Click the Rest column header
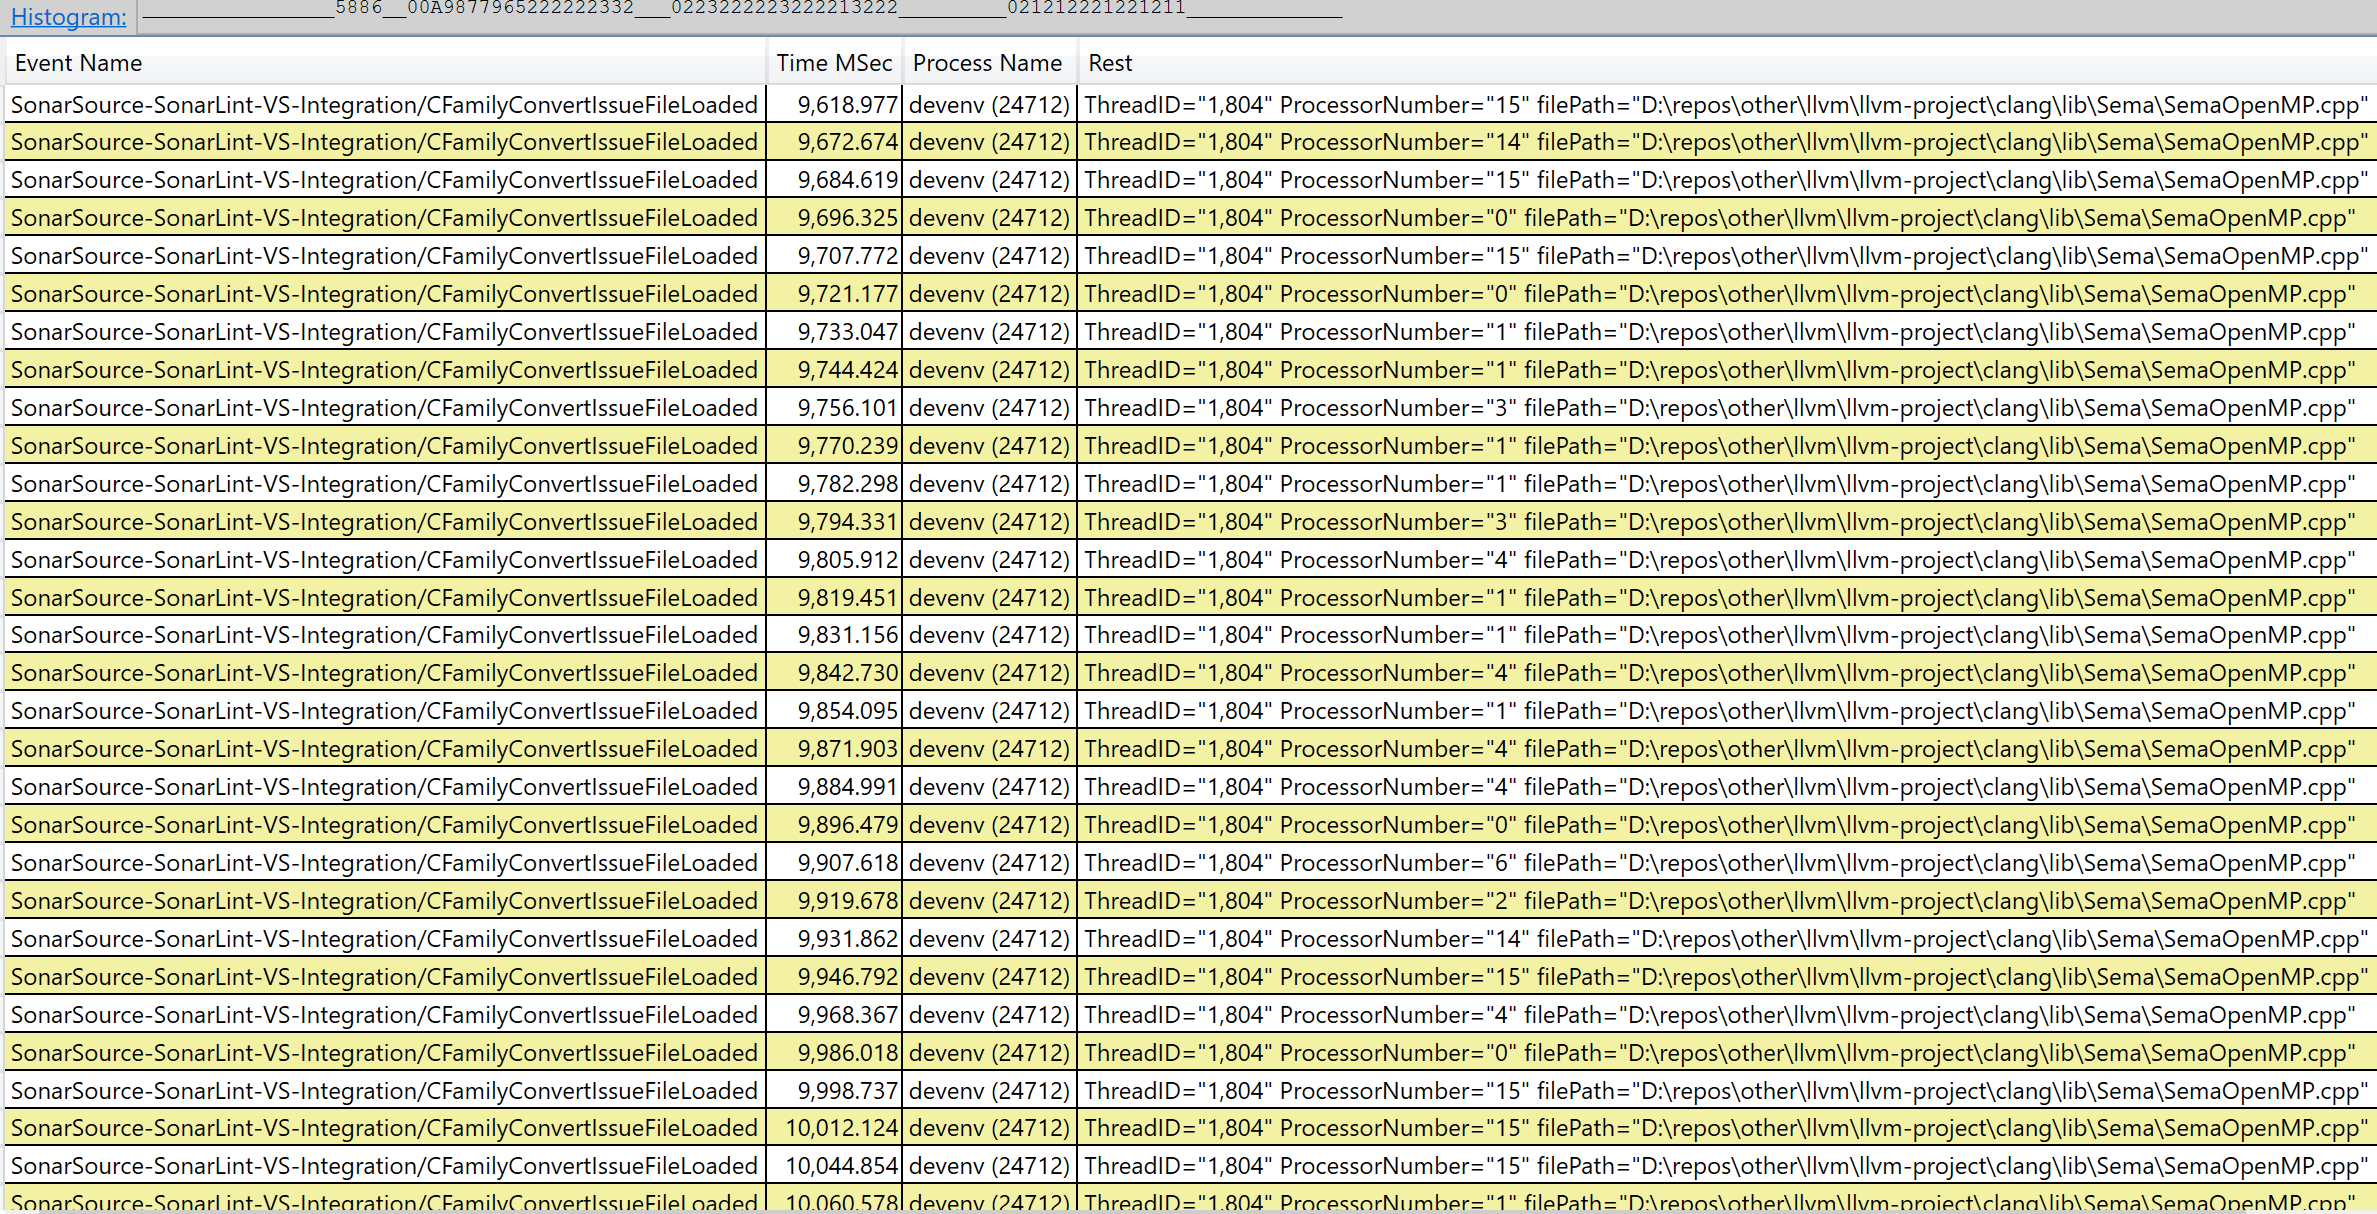The image size is (2377, 1214). 1110,63
